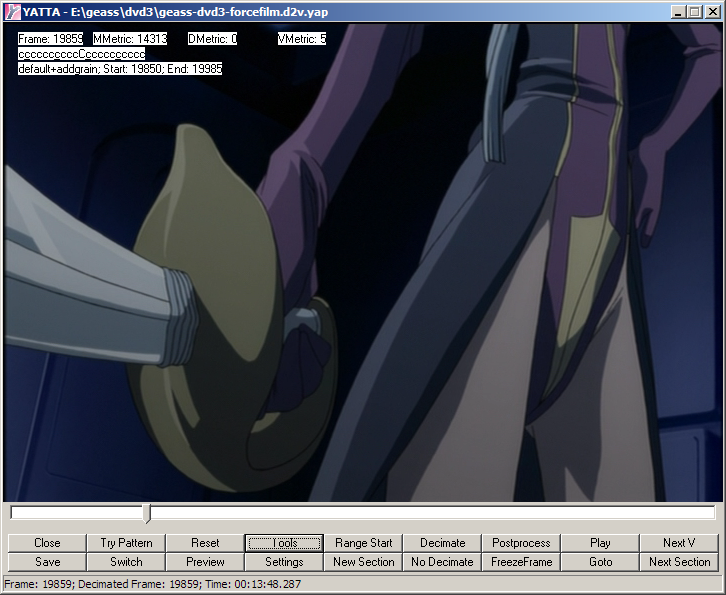726x595 pixels.
Task: Maximize the YATTA window
Action: point(695,12)
